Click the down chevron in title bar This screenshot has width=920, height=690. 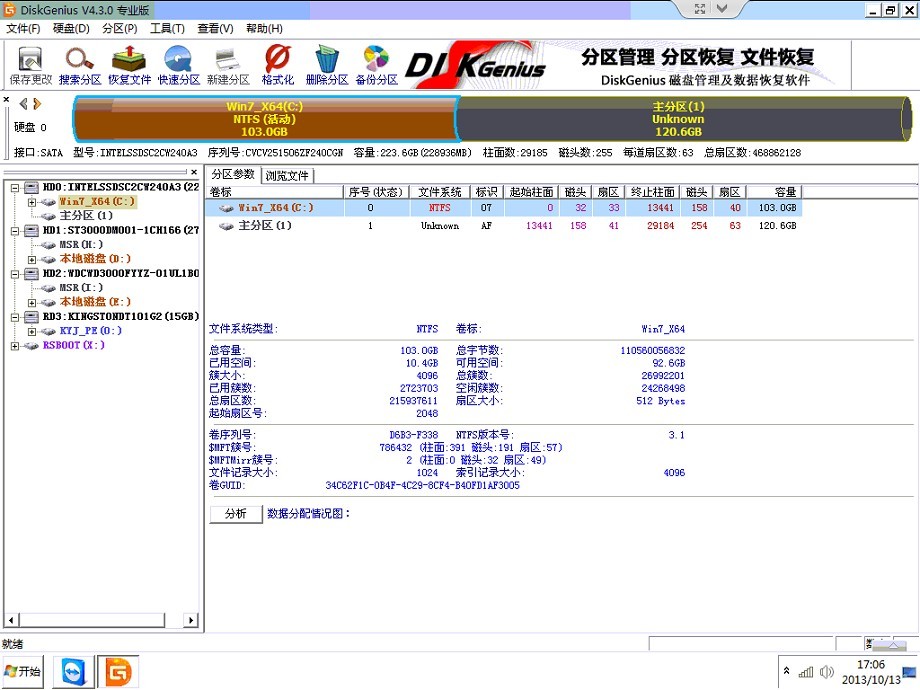(x=722, y=9)
